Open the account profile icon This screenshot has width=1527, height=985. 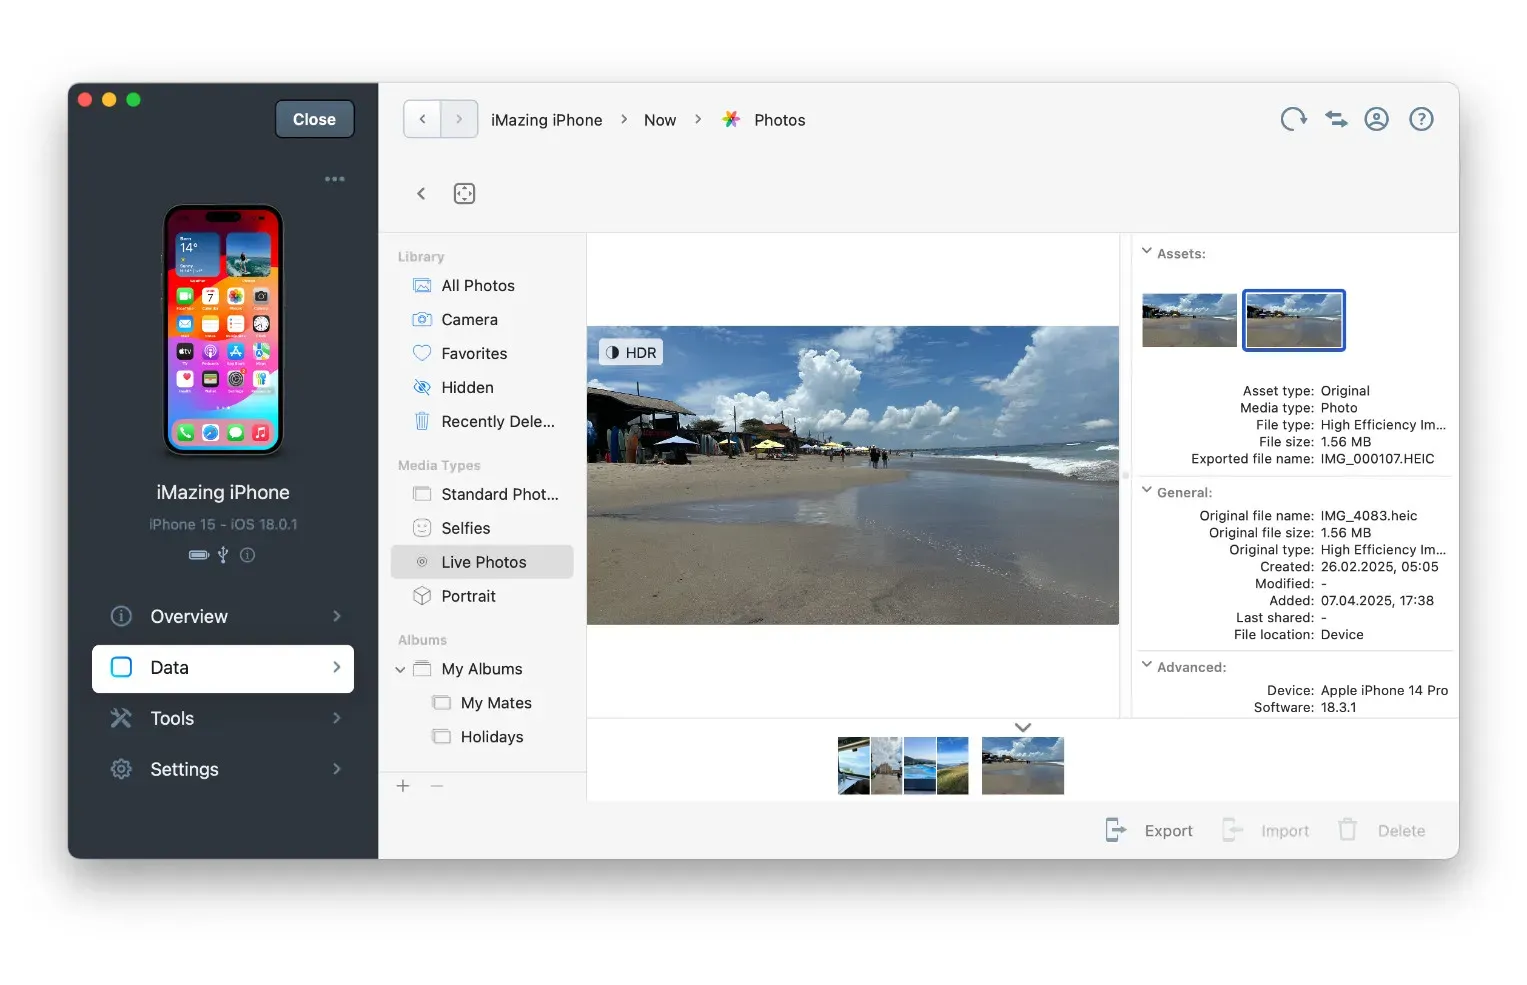click(x=1377, y=120)
